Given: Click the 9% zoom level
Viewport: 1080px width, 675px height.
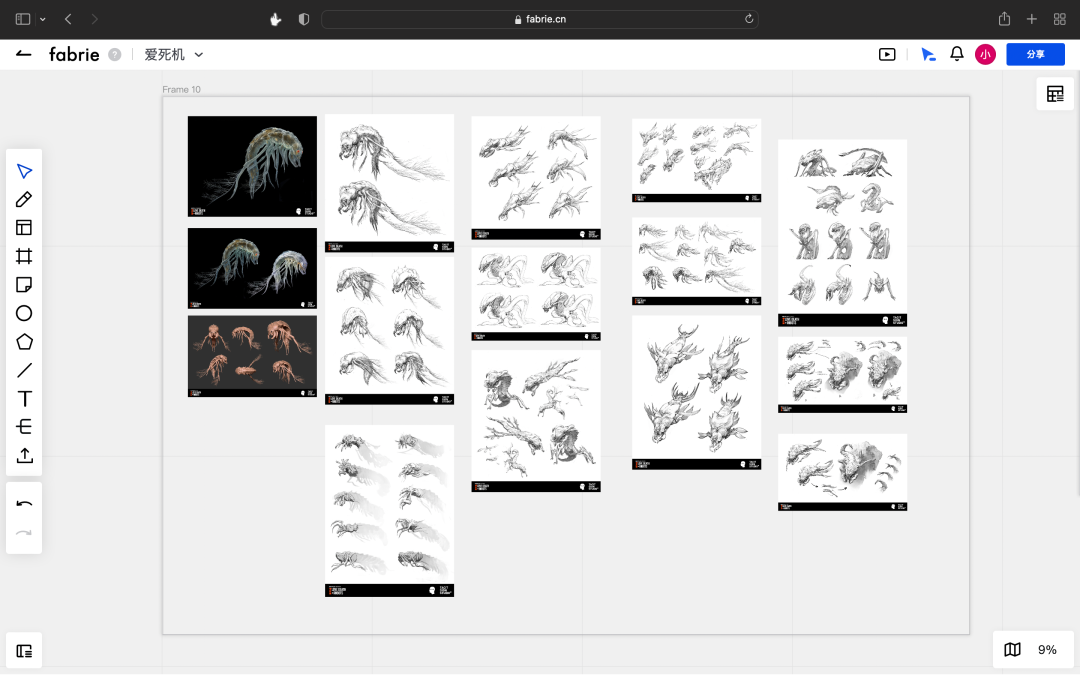Looking at the screenshot, I should pyautogui.click(x=1047, y=650).
